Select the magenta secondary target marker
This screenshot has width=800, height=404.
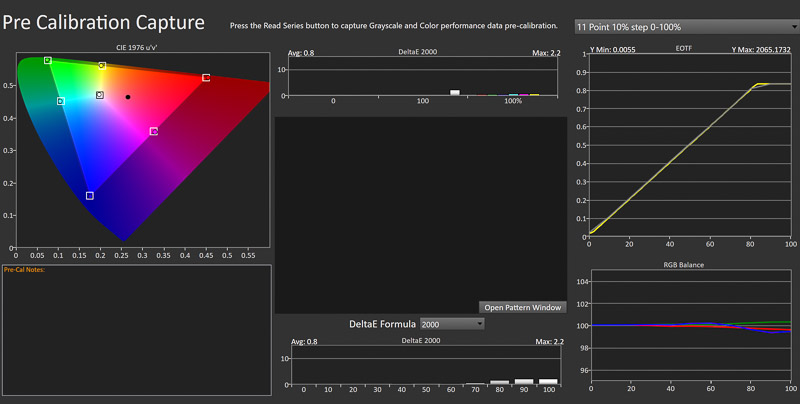click(153, 131)
